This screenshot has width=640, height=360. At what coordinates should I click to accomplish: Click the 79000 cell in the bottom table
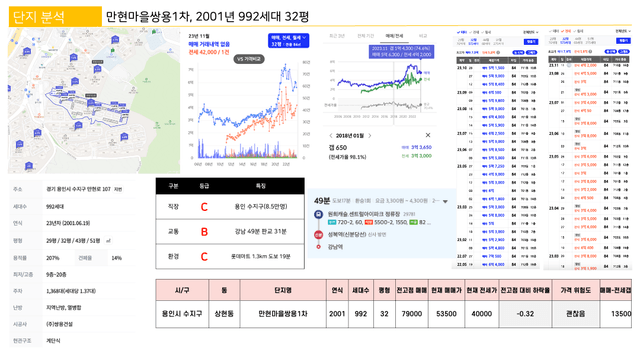click(411, 314)
